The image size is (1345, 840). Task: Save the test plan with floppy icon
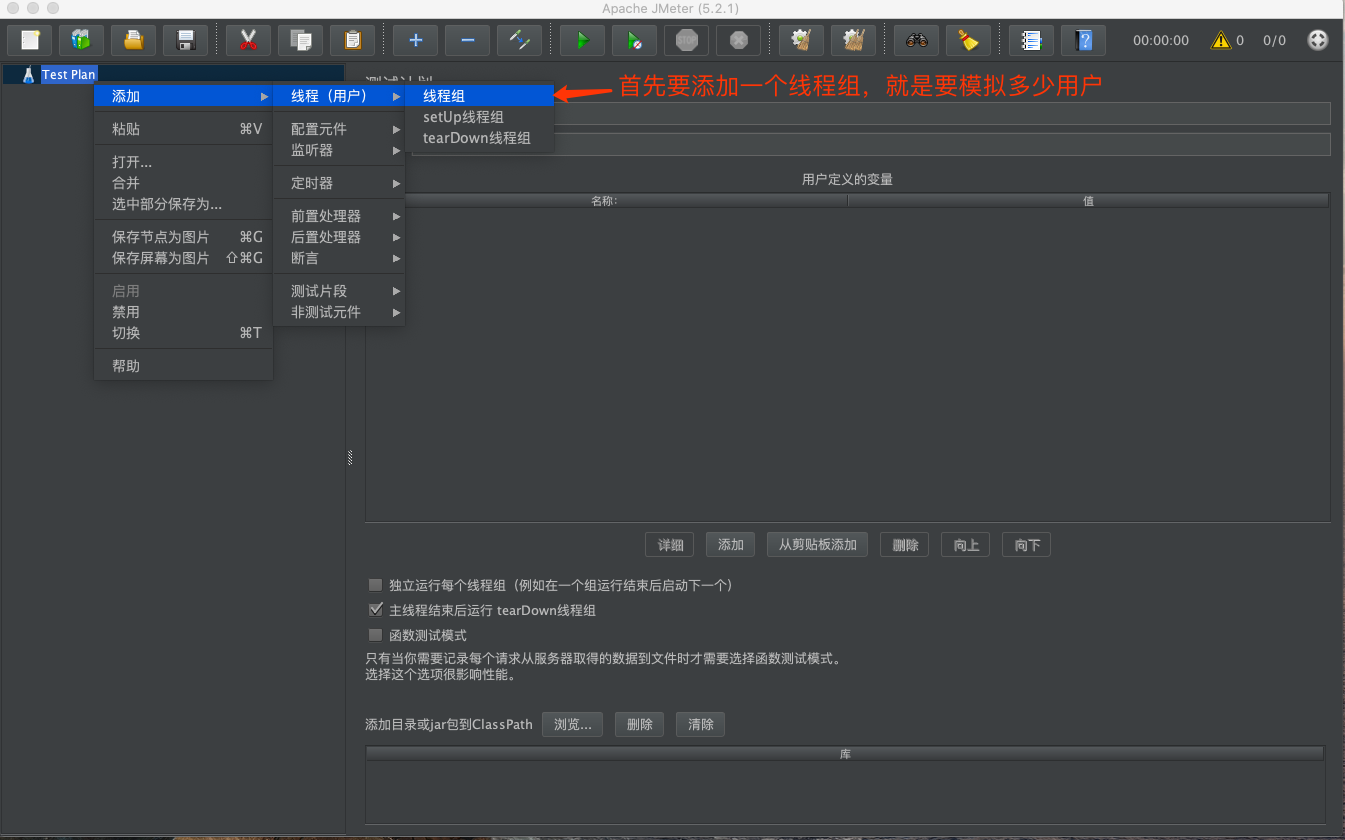click(186, 41)
